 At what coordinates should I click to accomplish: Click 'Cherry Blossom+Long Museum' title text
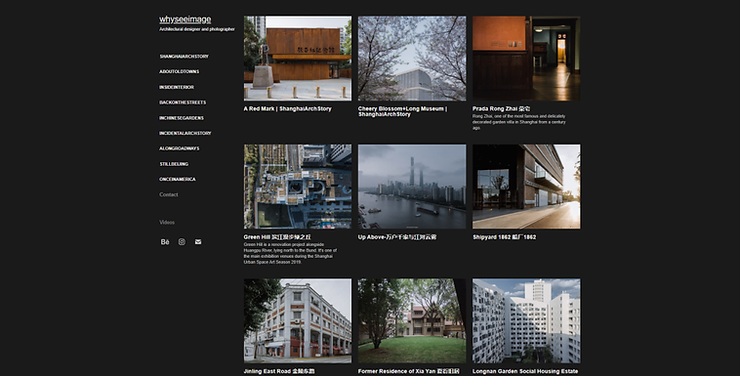tap(403, 111)
